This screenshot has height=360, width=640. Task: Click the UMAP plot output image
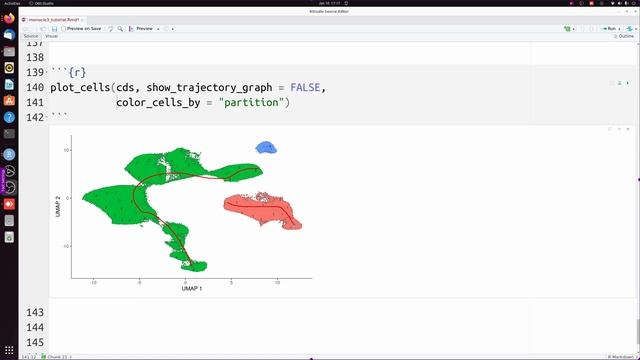[185, 212]
